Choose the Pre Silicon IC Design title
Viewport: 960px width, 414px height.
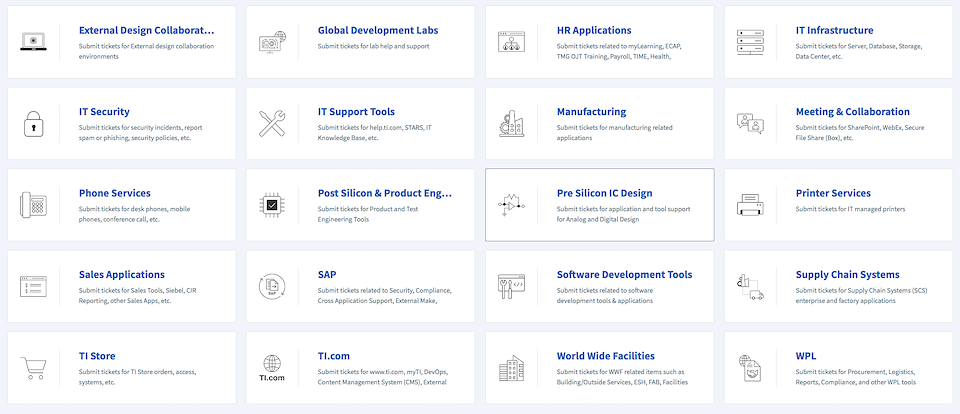(x=604, y=193)
